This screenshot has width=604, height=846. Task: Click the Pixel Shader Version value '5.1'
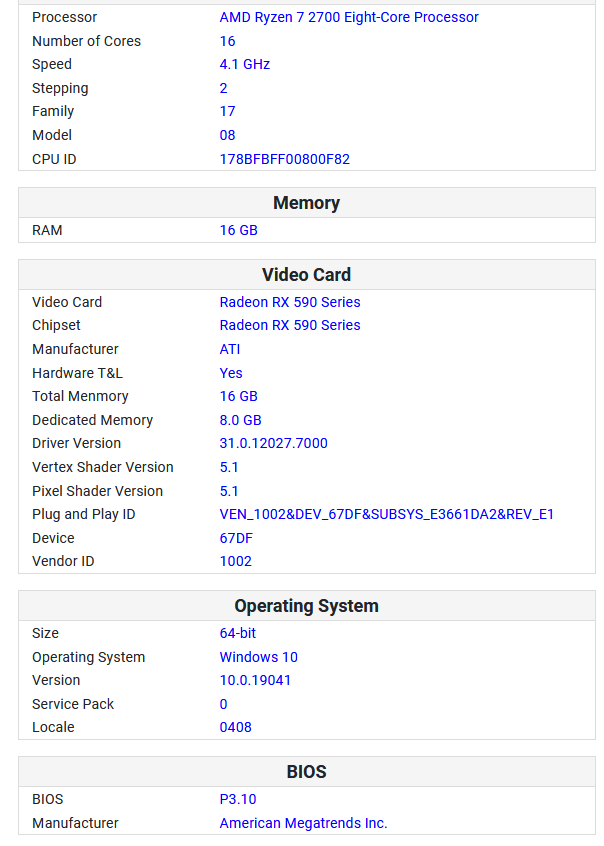click(229, 491)
